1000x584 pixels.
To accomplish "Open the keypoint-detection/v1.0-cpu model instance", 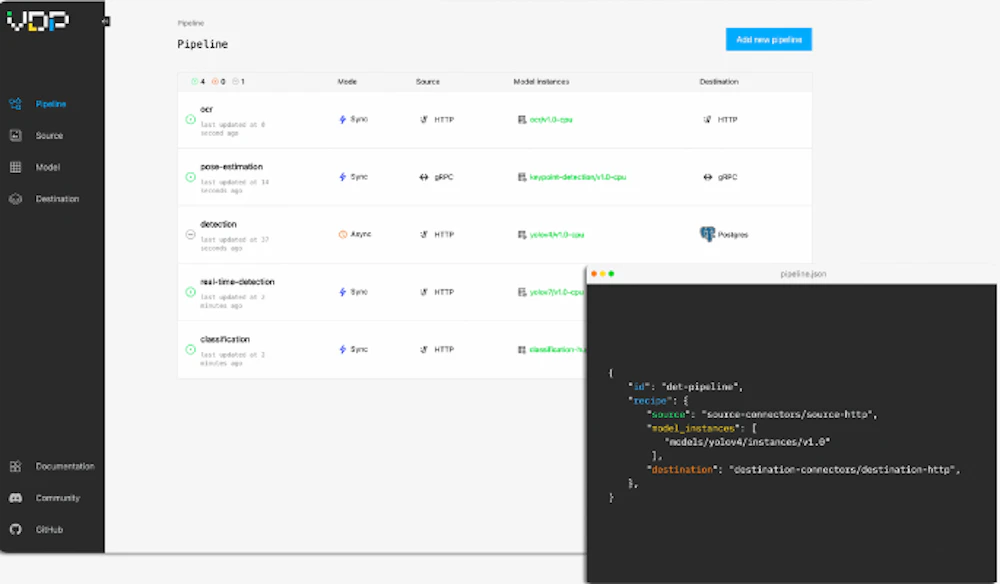I will tap(577, 177).
